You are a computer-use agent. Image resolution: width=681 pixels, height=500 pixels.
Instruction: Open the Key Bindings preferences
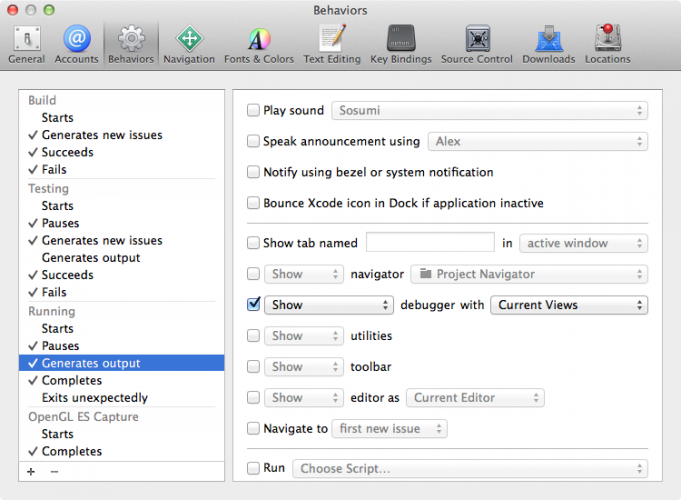[401, 44]
